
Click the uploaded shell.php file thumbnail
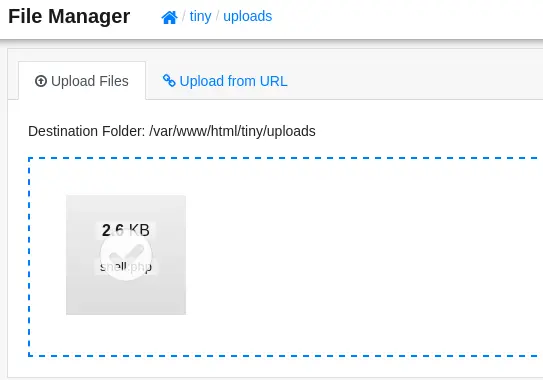[x=126, y=255]
